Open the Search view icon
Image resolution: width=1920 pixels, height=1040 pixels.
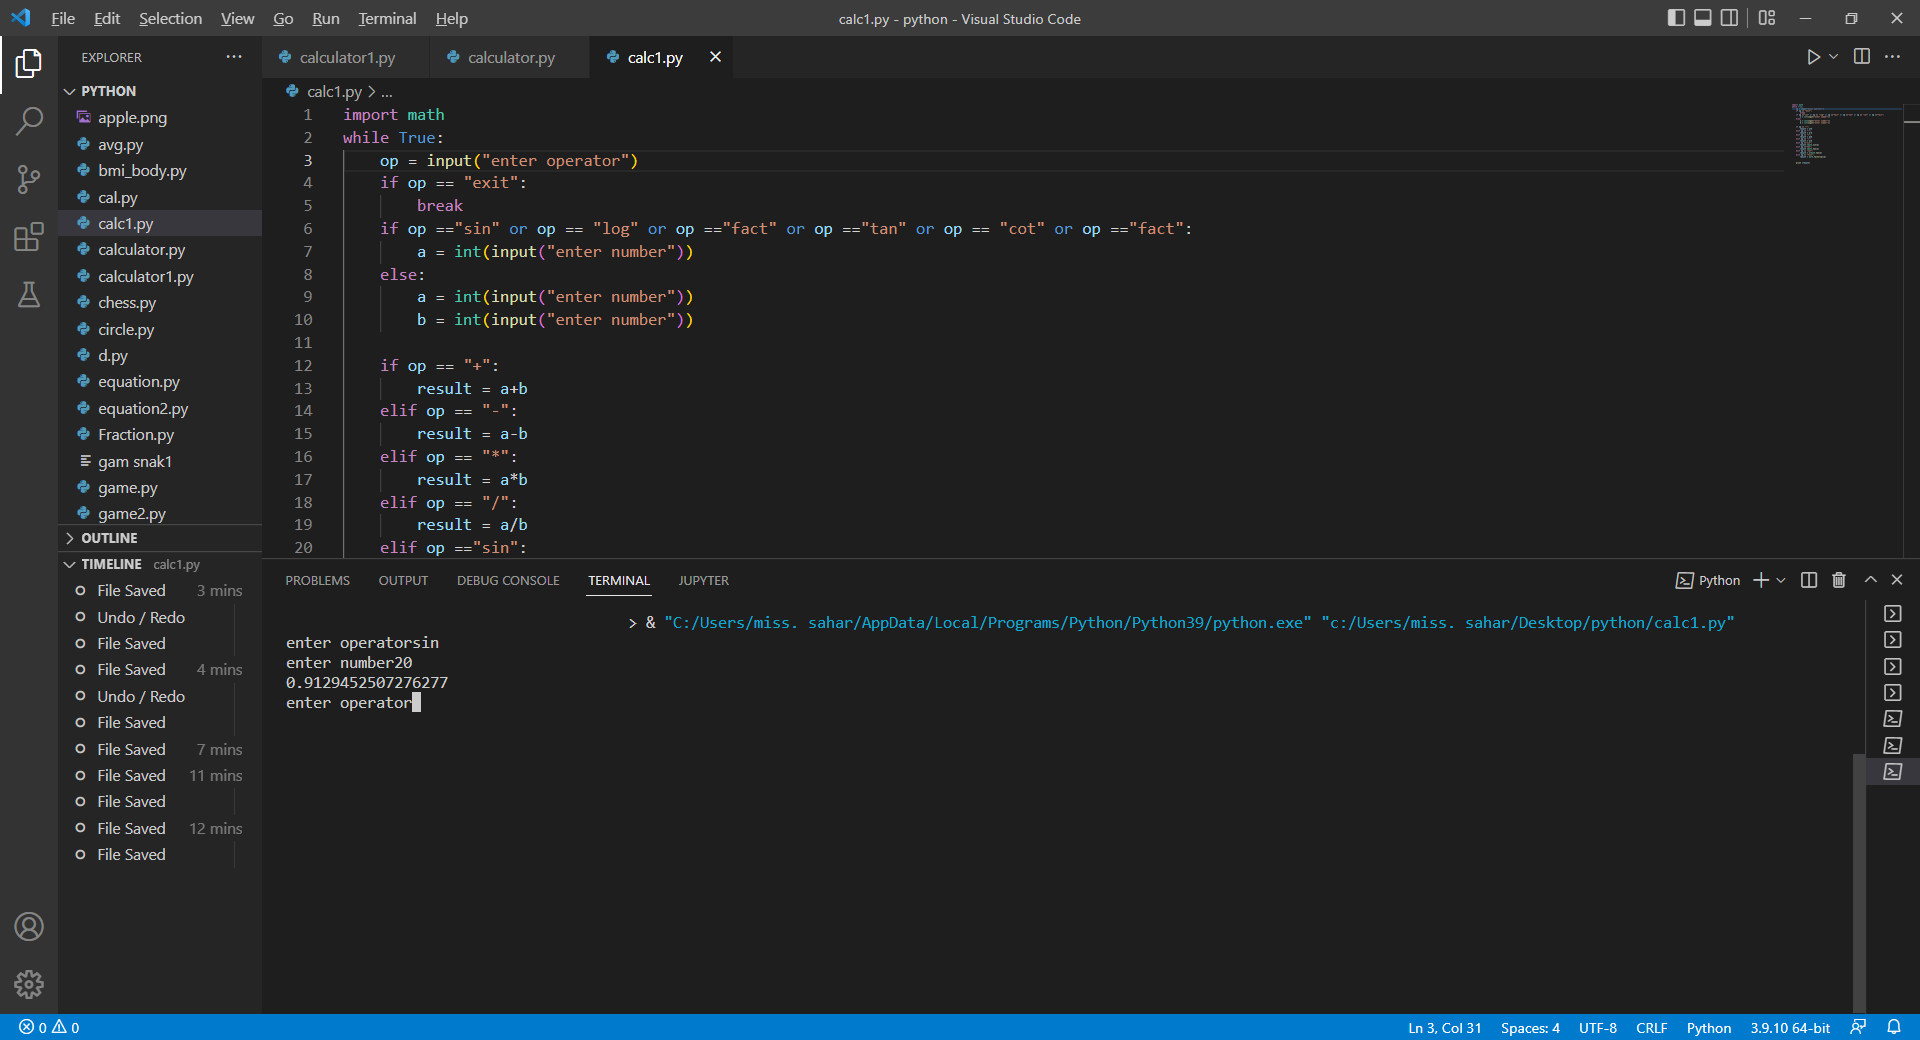point(29,119)
